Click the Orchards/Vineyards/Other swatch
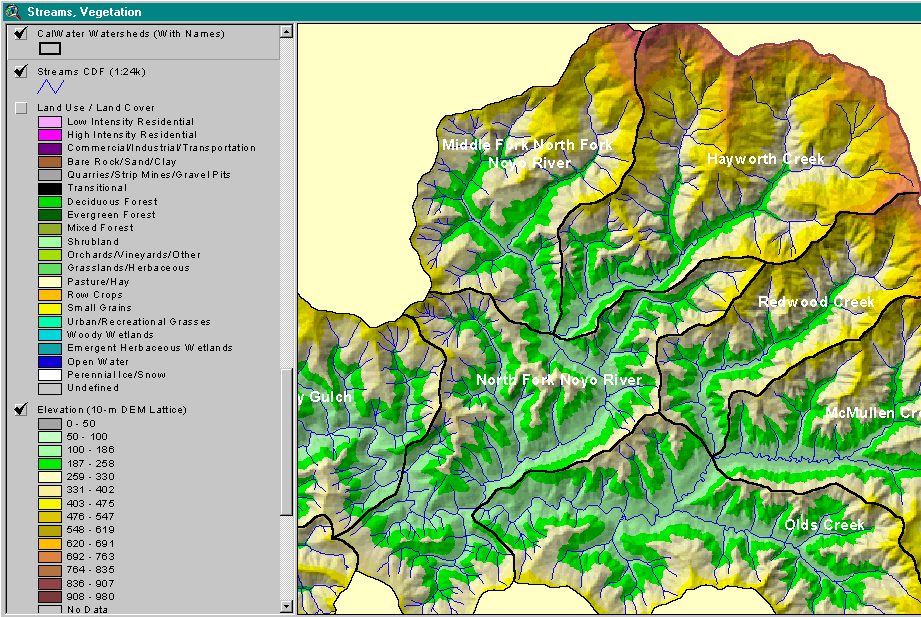This screenshot has height=617, width=921. pyautogui.click(x=50, y=254)
